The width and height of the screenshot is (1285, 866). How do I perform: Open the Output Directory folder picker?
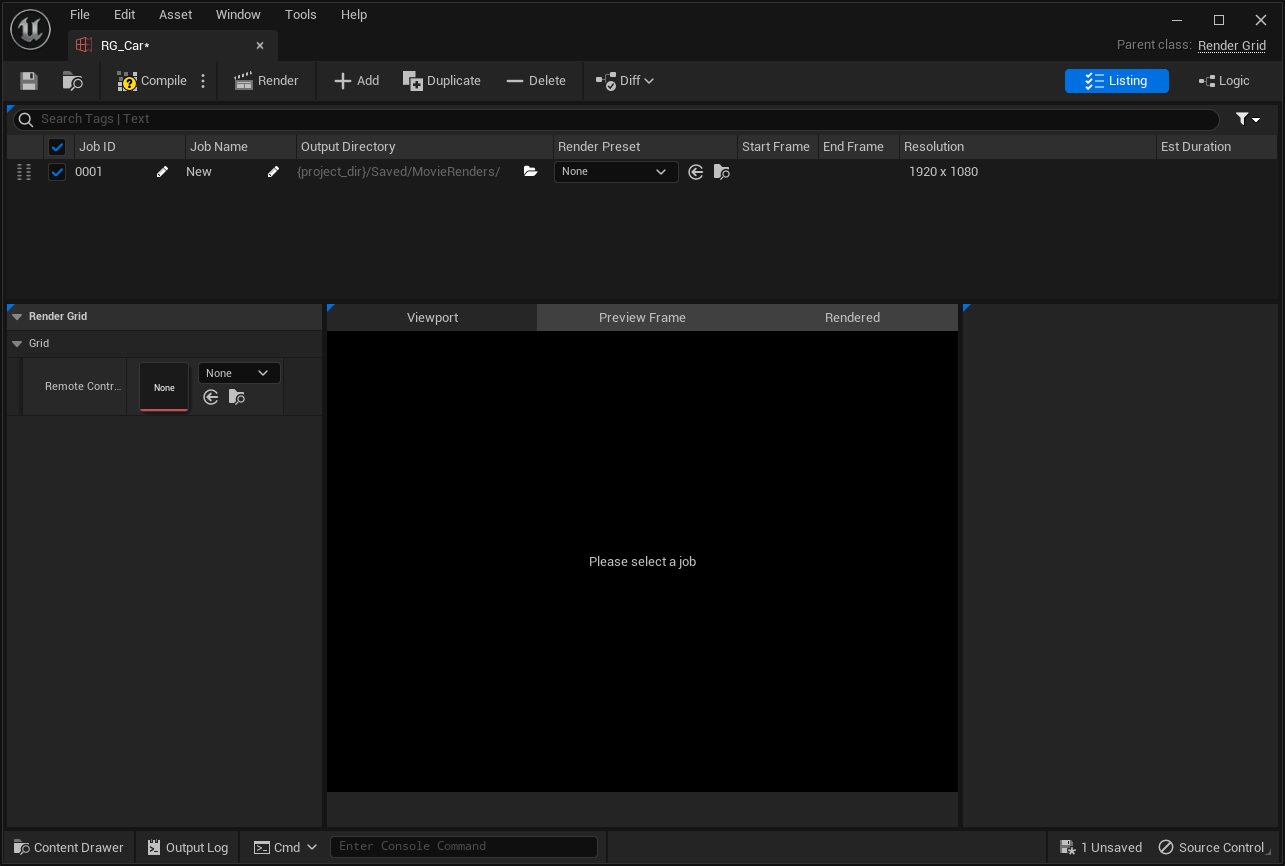coord(530,171)
